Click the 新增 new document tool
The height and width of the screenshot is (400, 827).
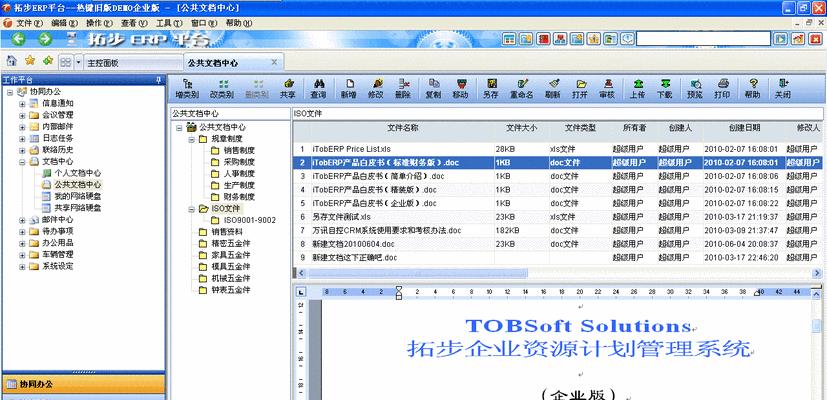(348, 89)
